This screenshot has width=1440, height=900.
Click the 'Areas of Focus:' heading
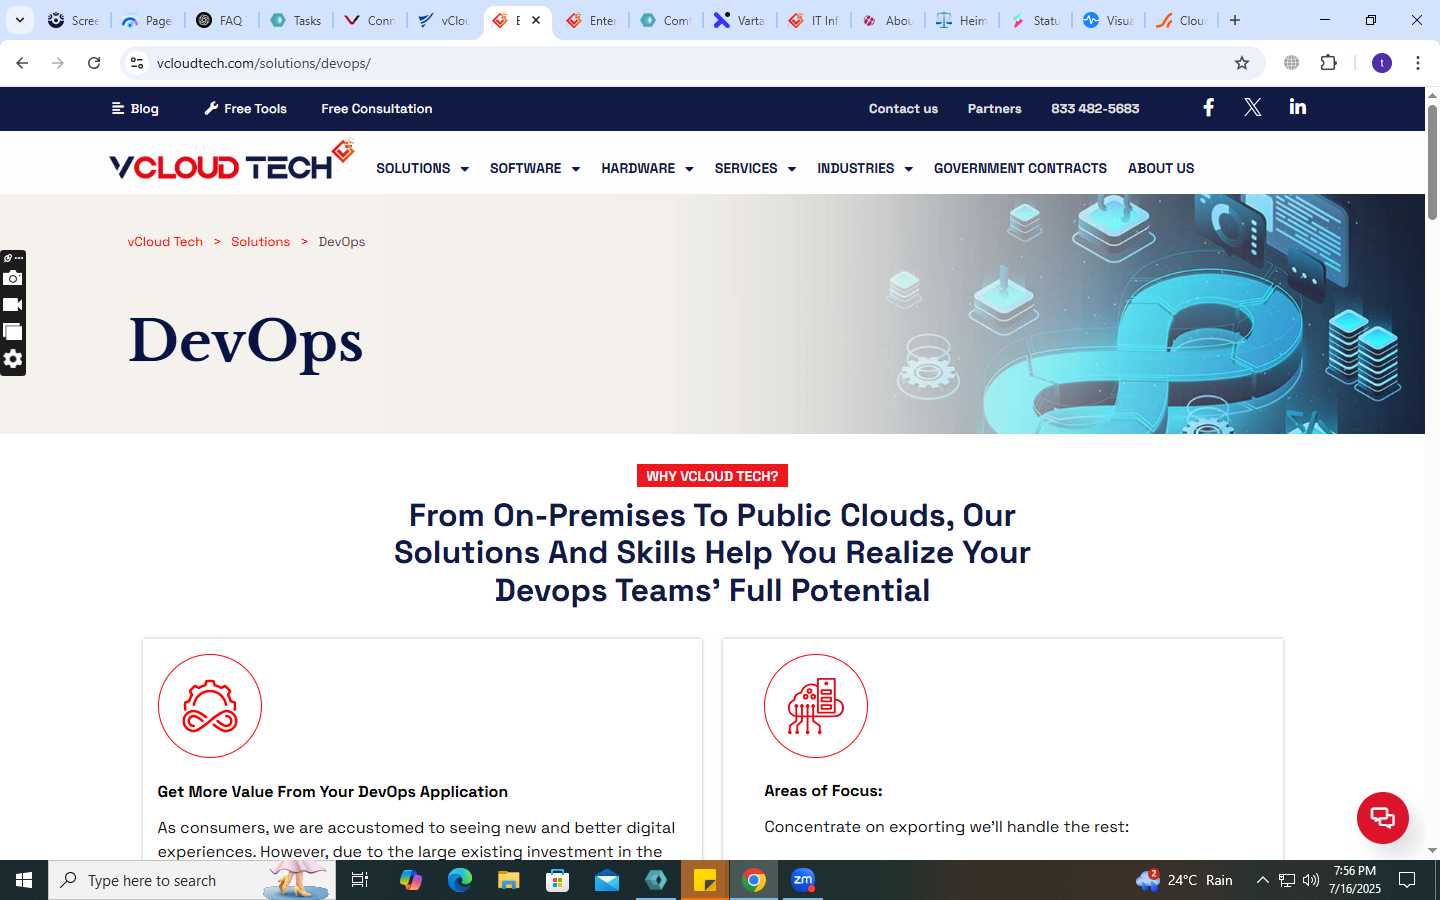823,790
